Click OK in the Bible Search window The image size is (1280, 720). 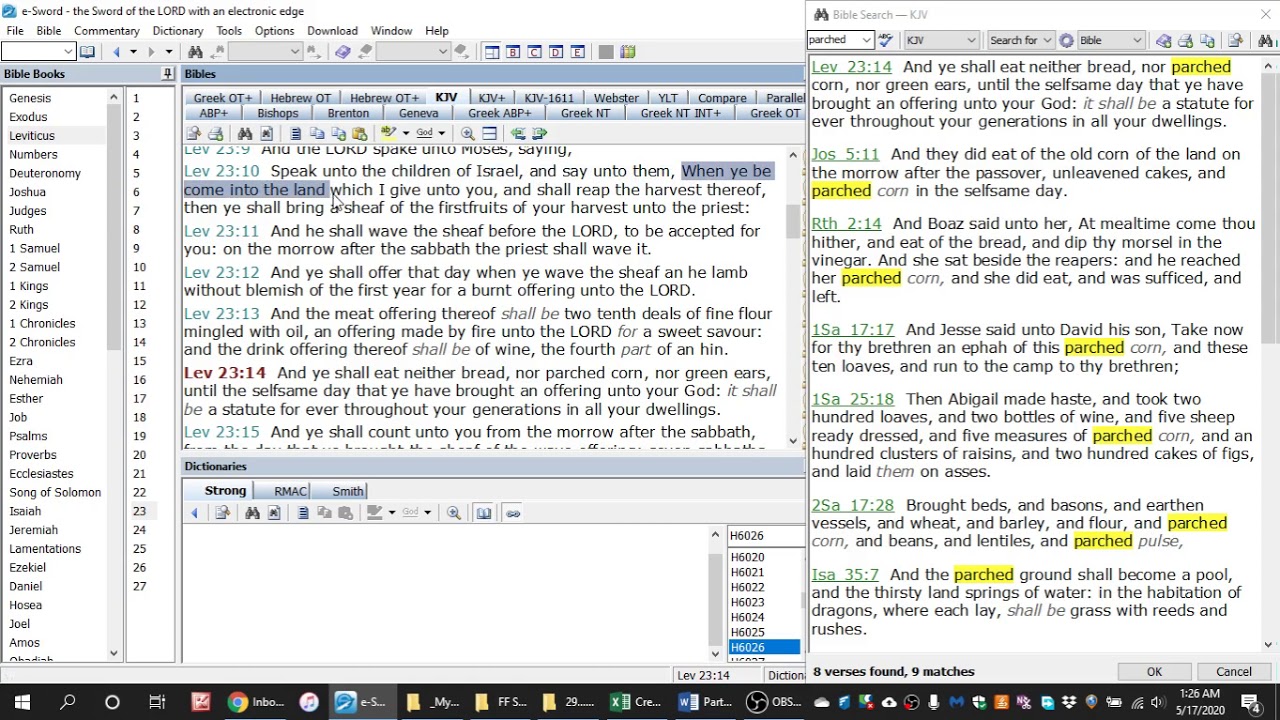pyautogui.click(x=1154, y=672)
